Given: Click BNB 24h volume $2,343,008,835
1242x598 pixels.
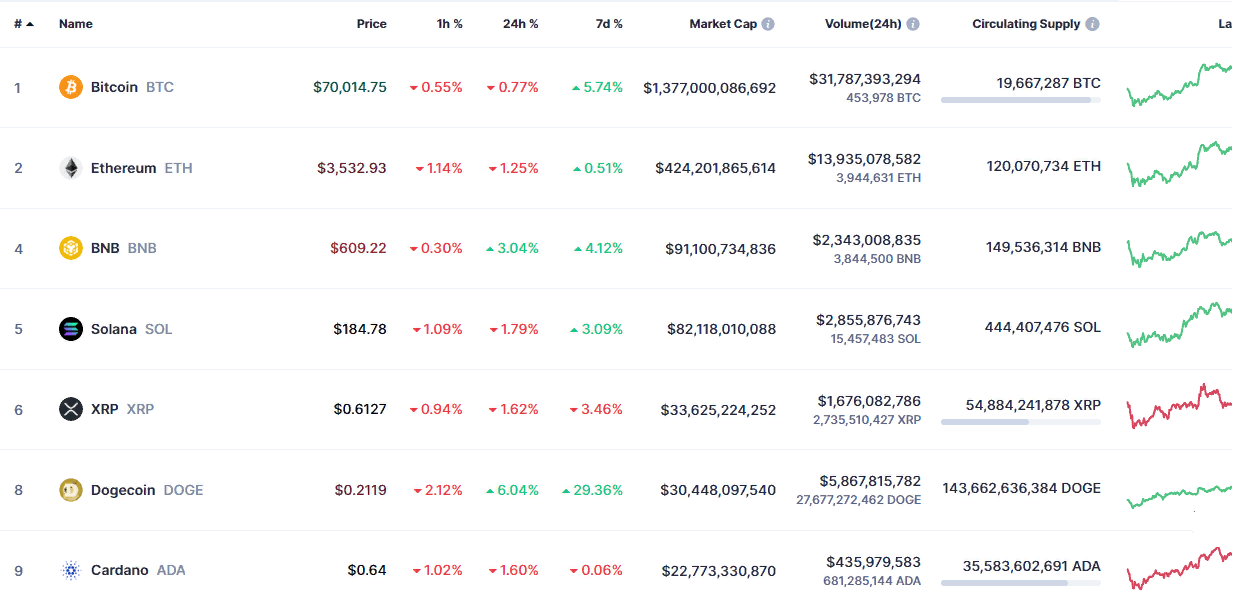Looking at the screenshot, I should click(x=867, y=240).
